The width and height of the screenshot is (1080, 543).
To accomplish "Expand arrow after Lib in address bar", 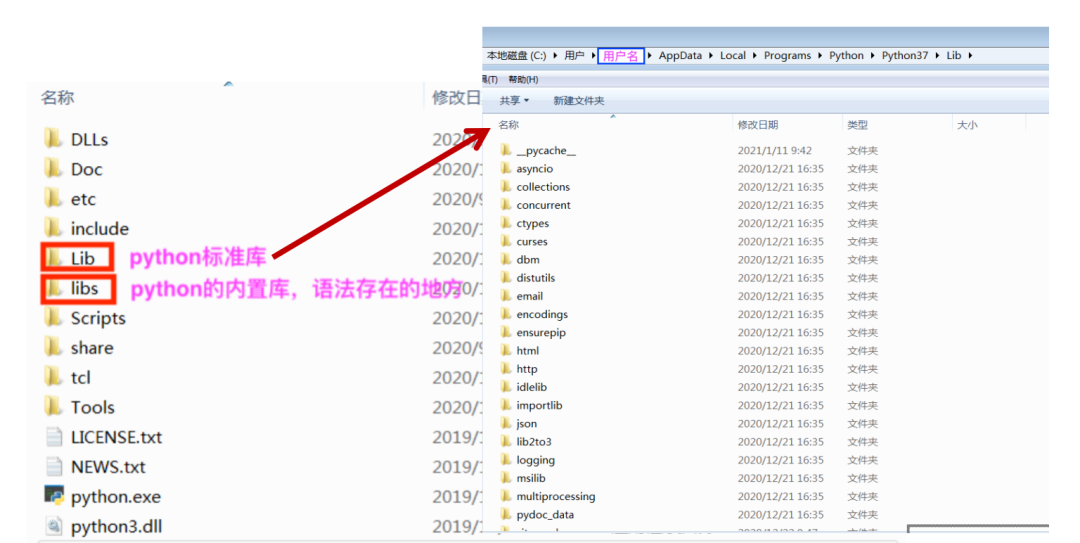I will point(970,55).
